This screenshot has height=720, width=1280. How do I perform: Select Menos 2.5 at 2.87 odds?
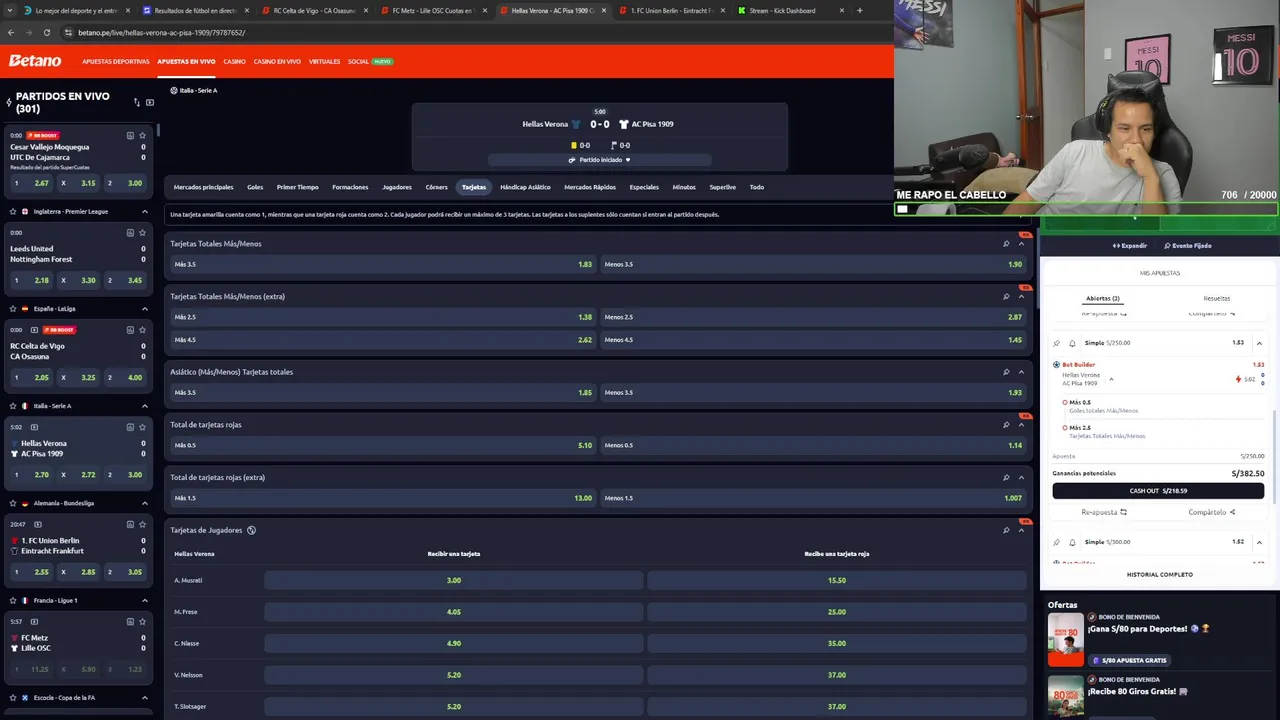pos(813,317)
